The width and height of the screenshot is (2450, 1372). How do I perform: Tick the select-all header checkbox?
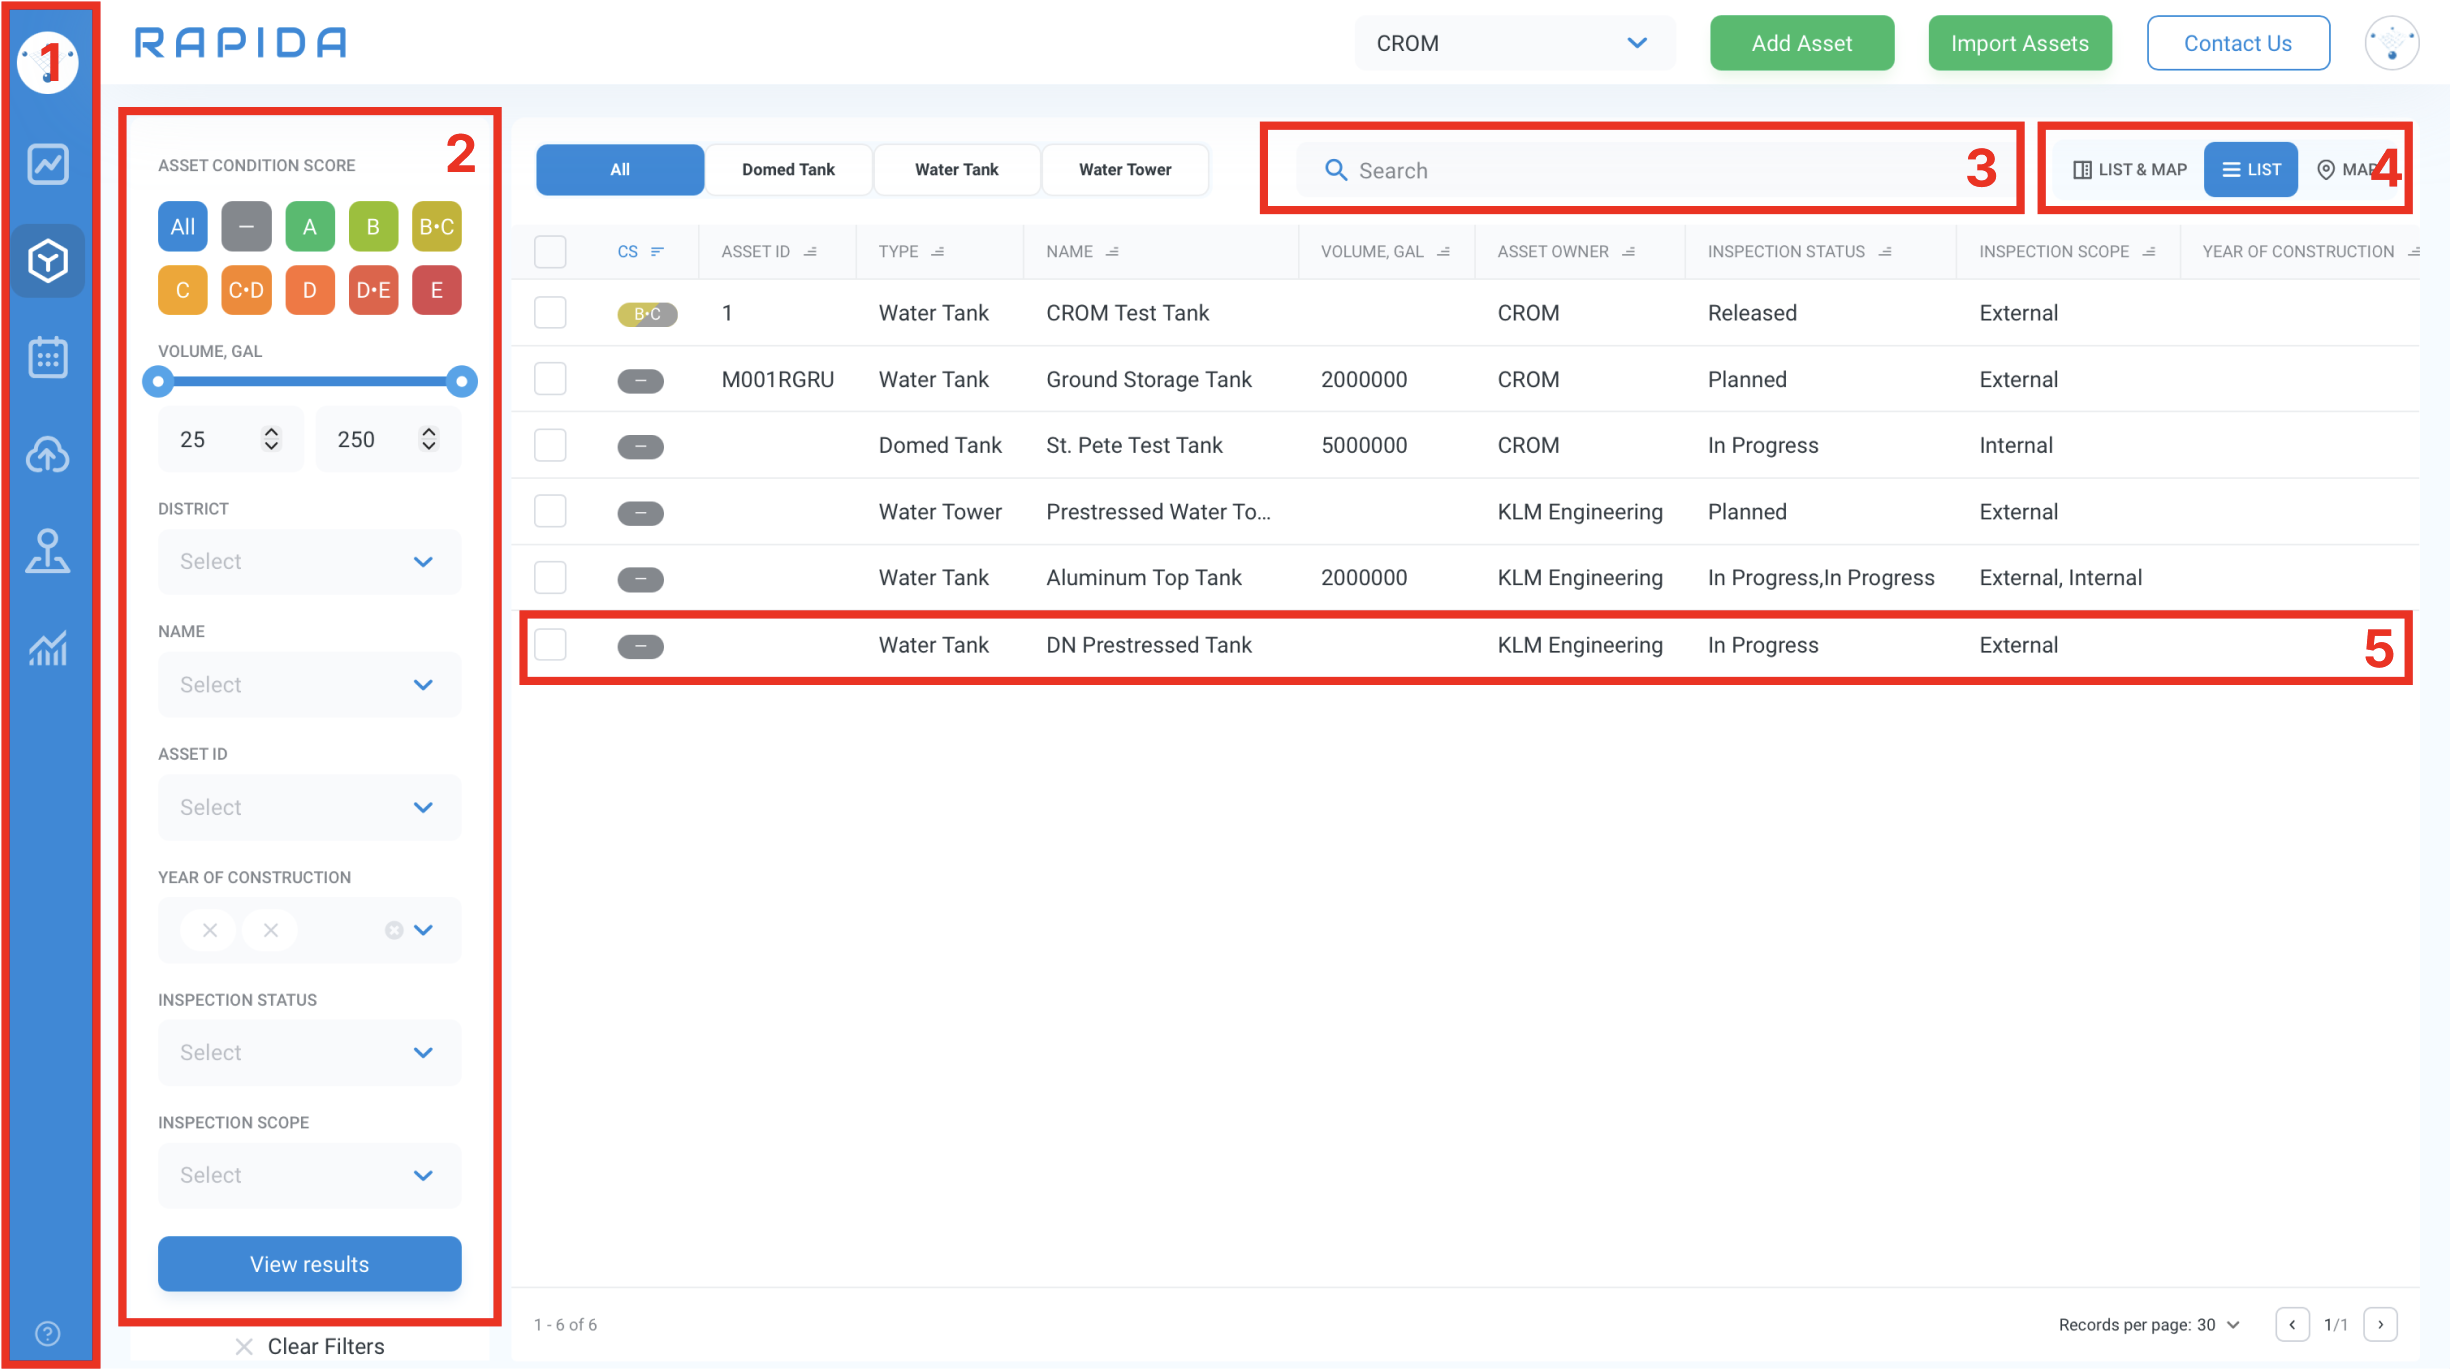pos(550,251)
